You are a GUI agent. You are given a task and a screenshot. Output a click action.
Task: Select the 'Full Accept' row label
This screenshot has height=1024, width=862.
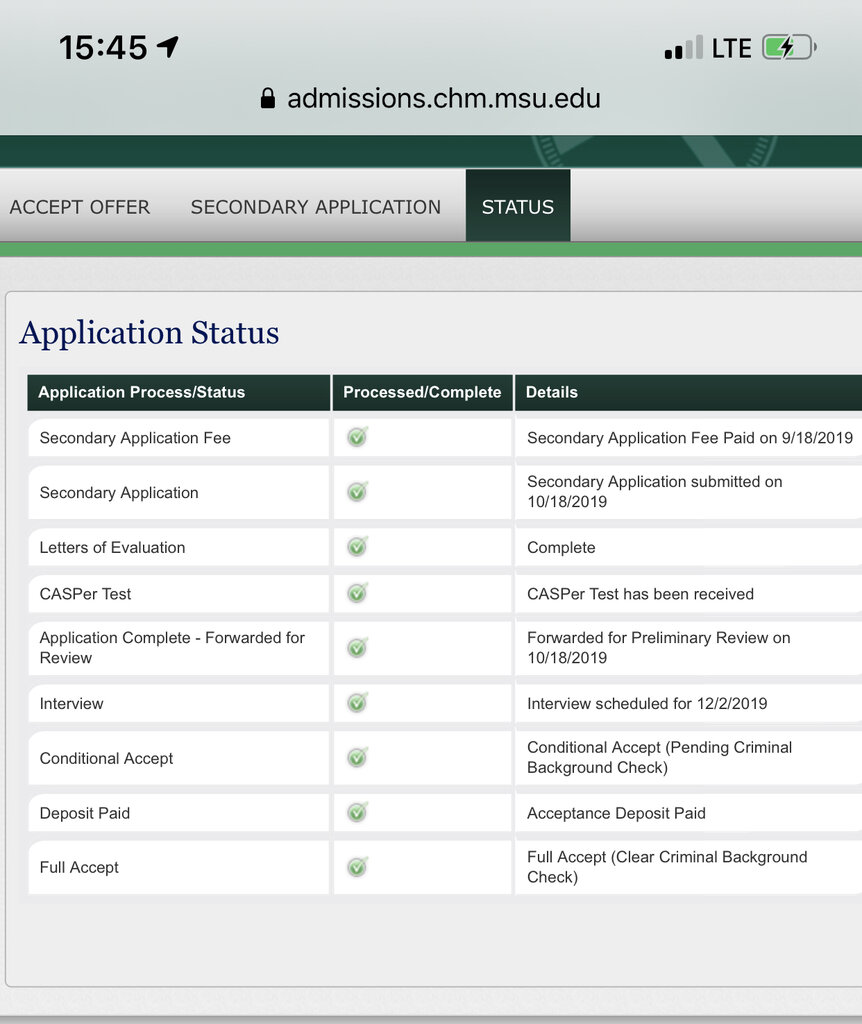click(x=79, y=868)
